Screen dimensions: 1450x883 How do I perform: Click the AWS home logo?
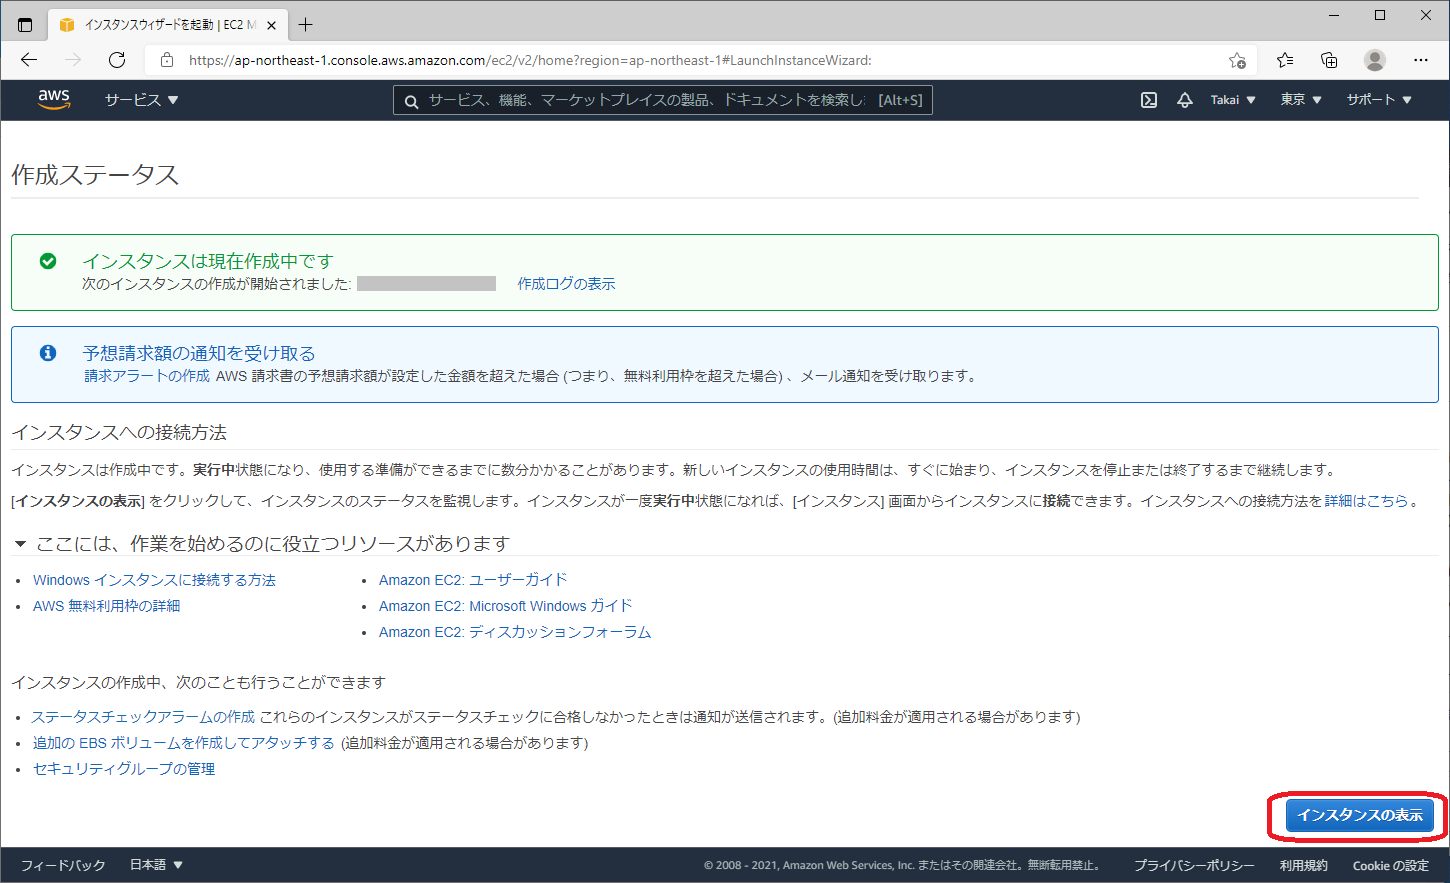tap(53, 99)
